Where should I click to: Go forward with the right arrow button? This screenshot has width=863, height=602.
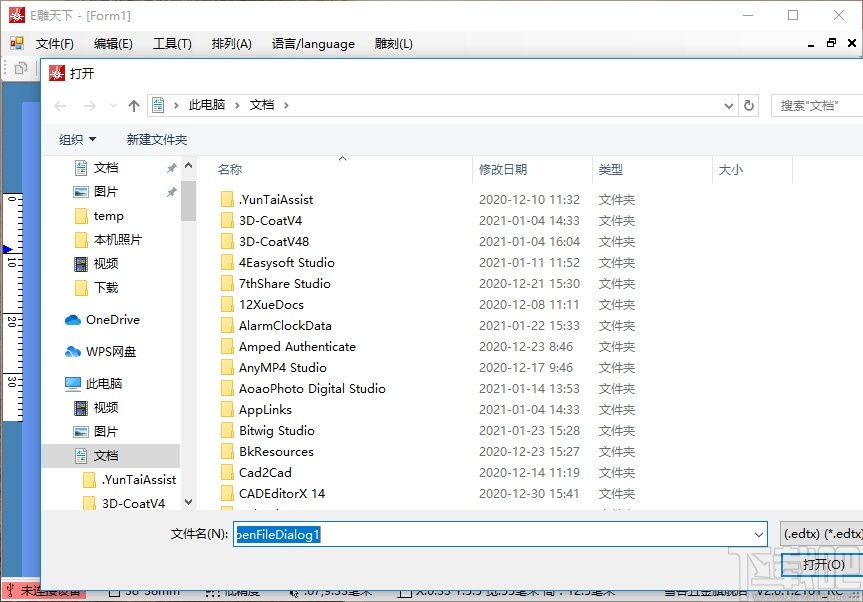[x=89, y=106]
